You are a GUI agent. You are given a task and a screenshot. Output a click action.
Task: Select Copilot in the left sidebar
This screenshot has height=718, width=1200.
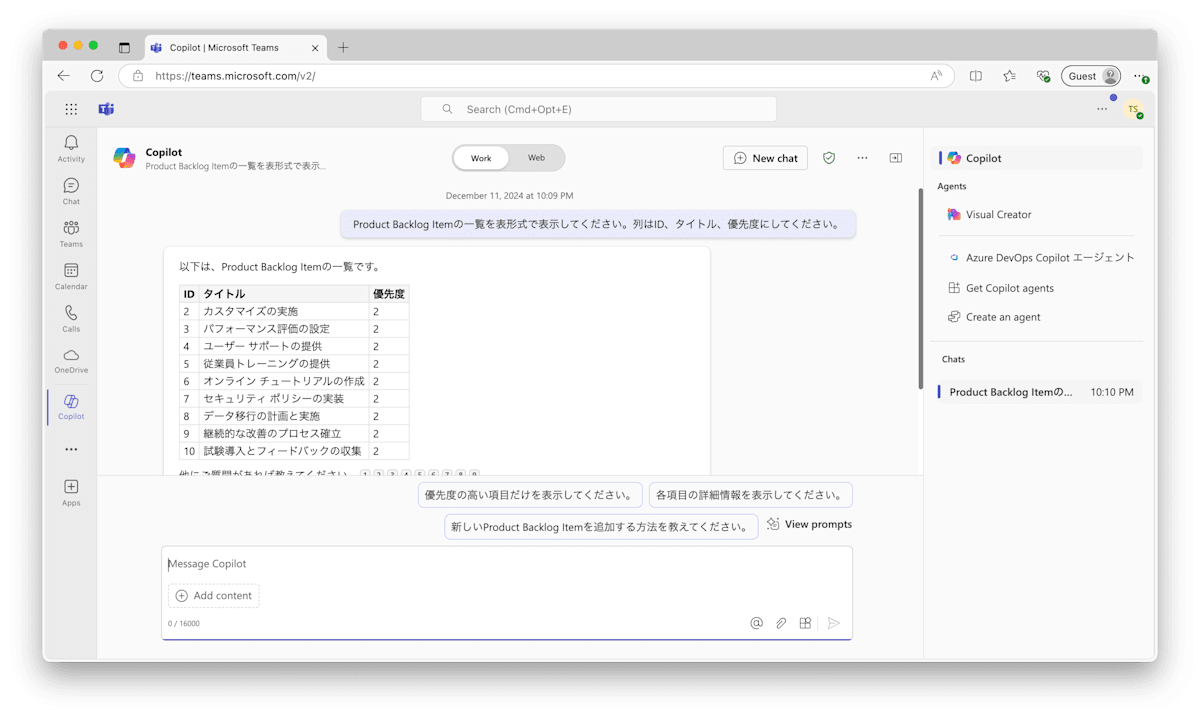(x=71, y=407)
